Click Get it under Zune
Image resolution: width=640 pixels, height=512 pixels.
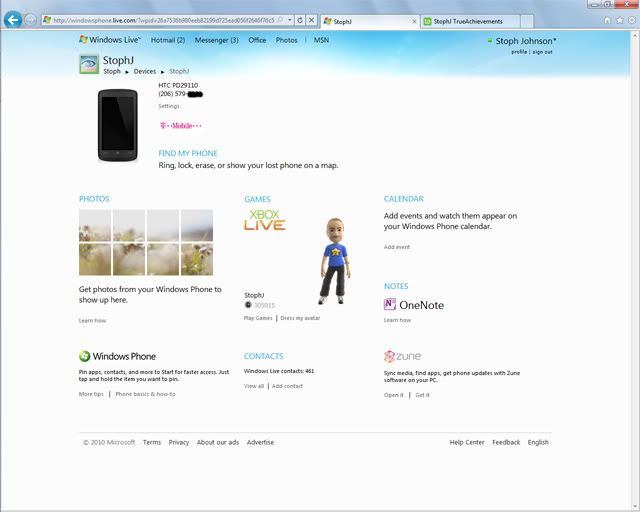[x=422, y=395]
